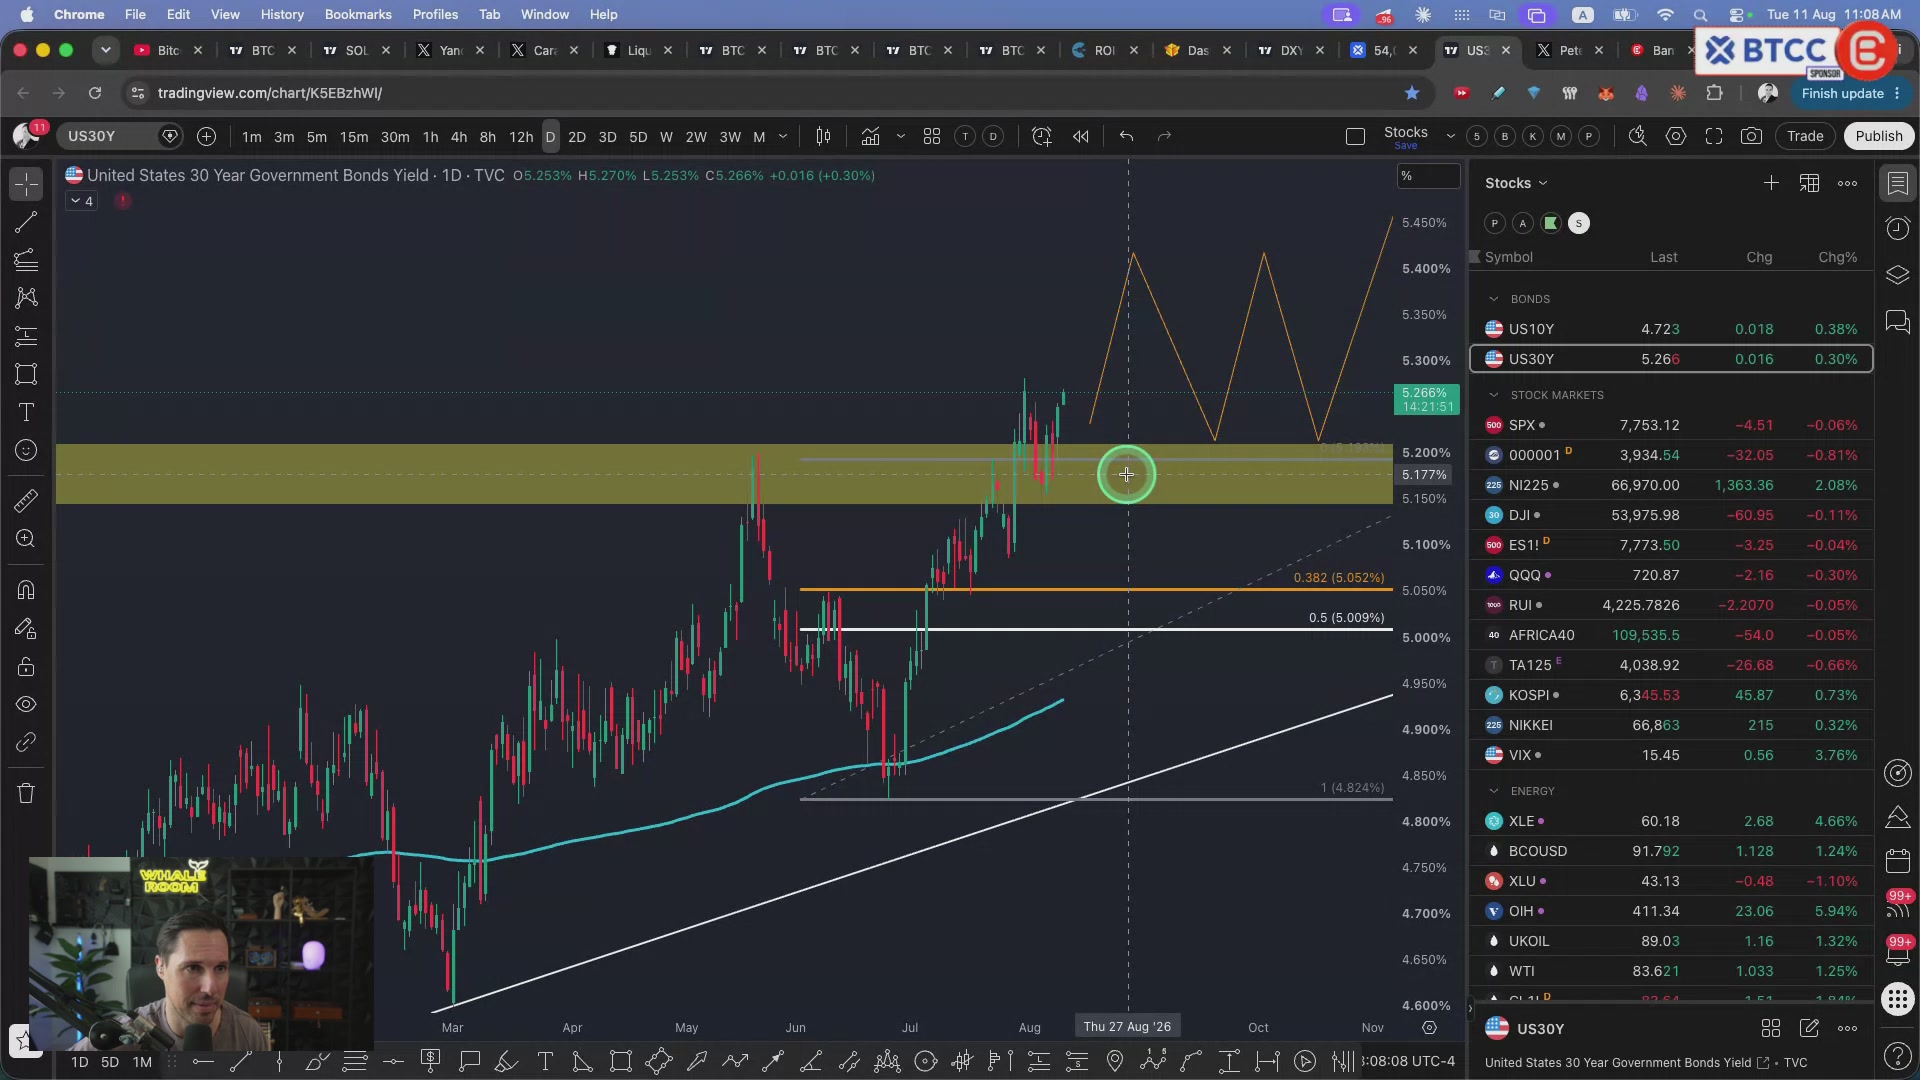The height and width of the screenshot is (1080, 1920).
Task: Toggle hide all drawings eye icon
Action: pyautogui.click(x=26, y=705)
